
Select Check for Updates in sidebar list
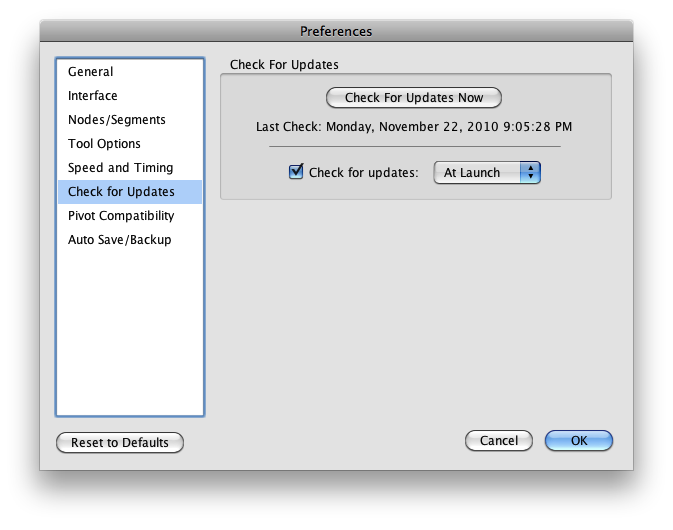[130, 192]
